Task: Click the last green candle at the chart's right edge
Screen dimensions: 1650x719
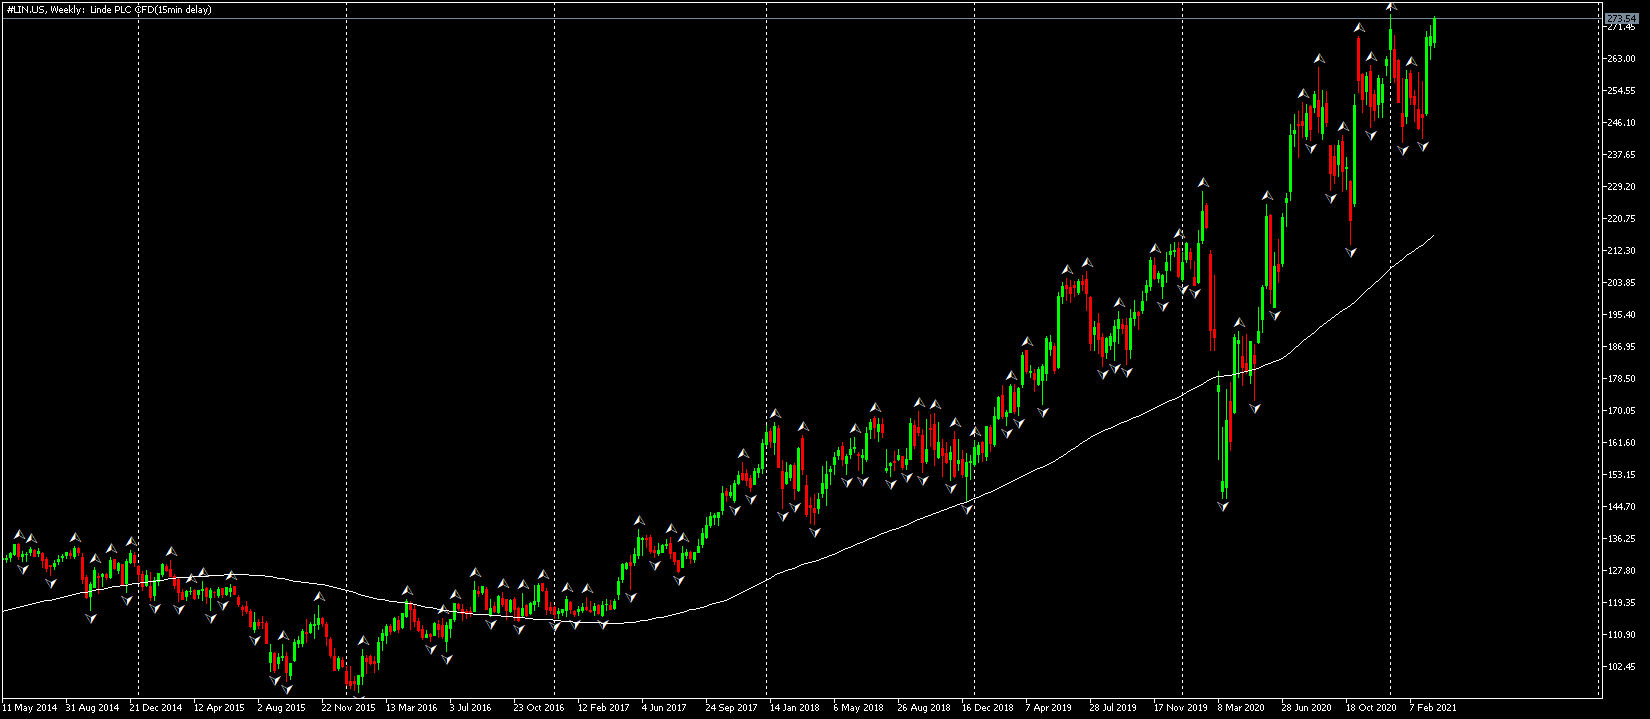Action: (1435, 30)
